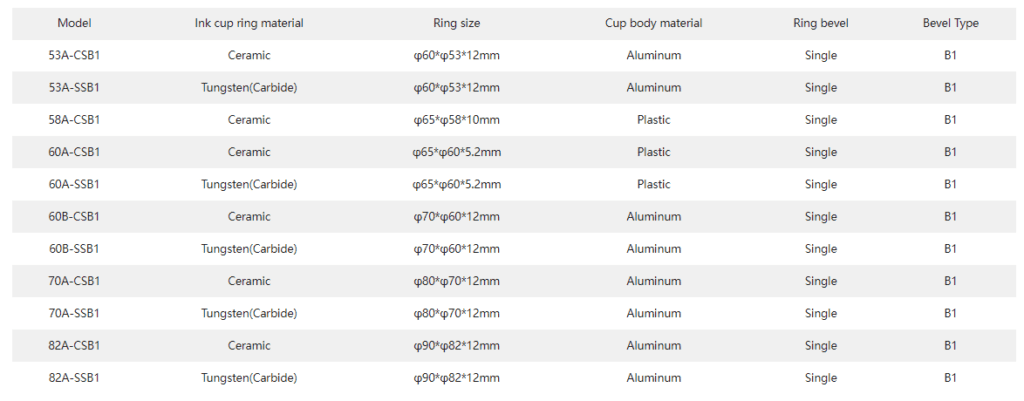Image resolution: width=1024 pixels, height=401 pixels.
Task: Select the 60B-SSB1 model entry
Action: point(74,249)
